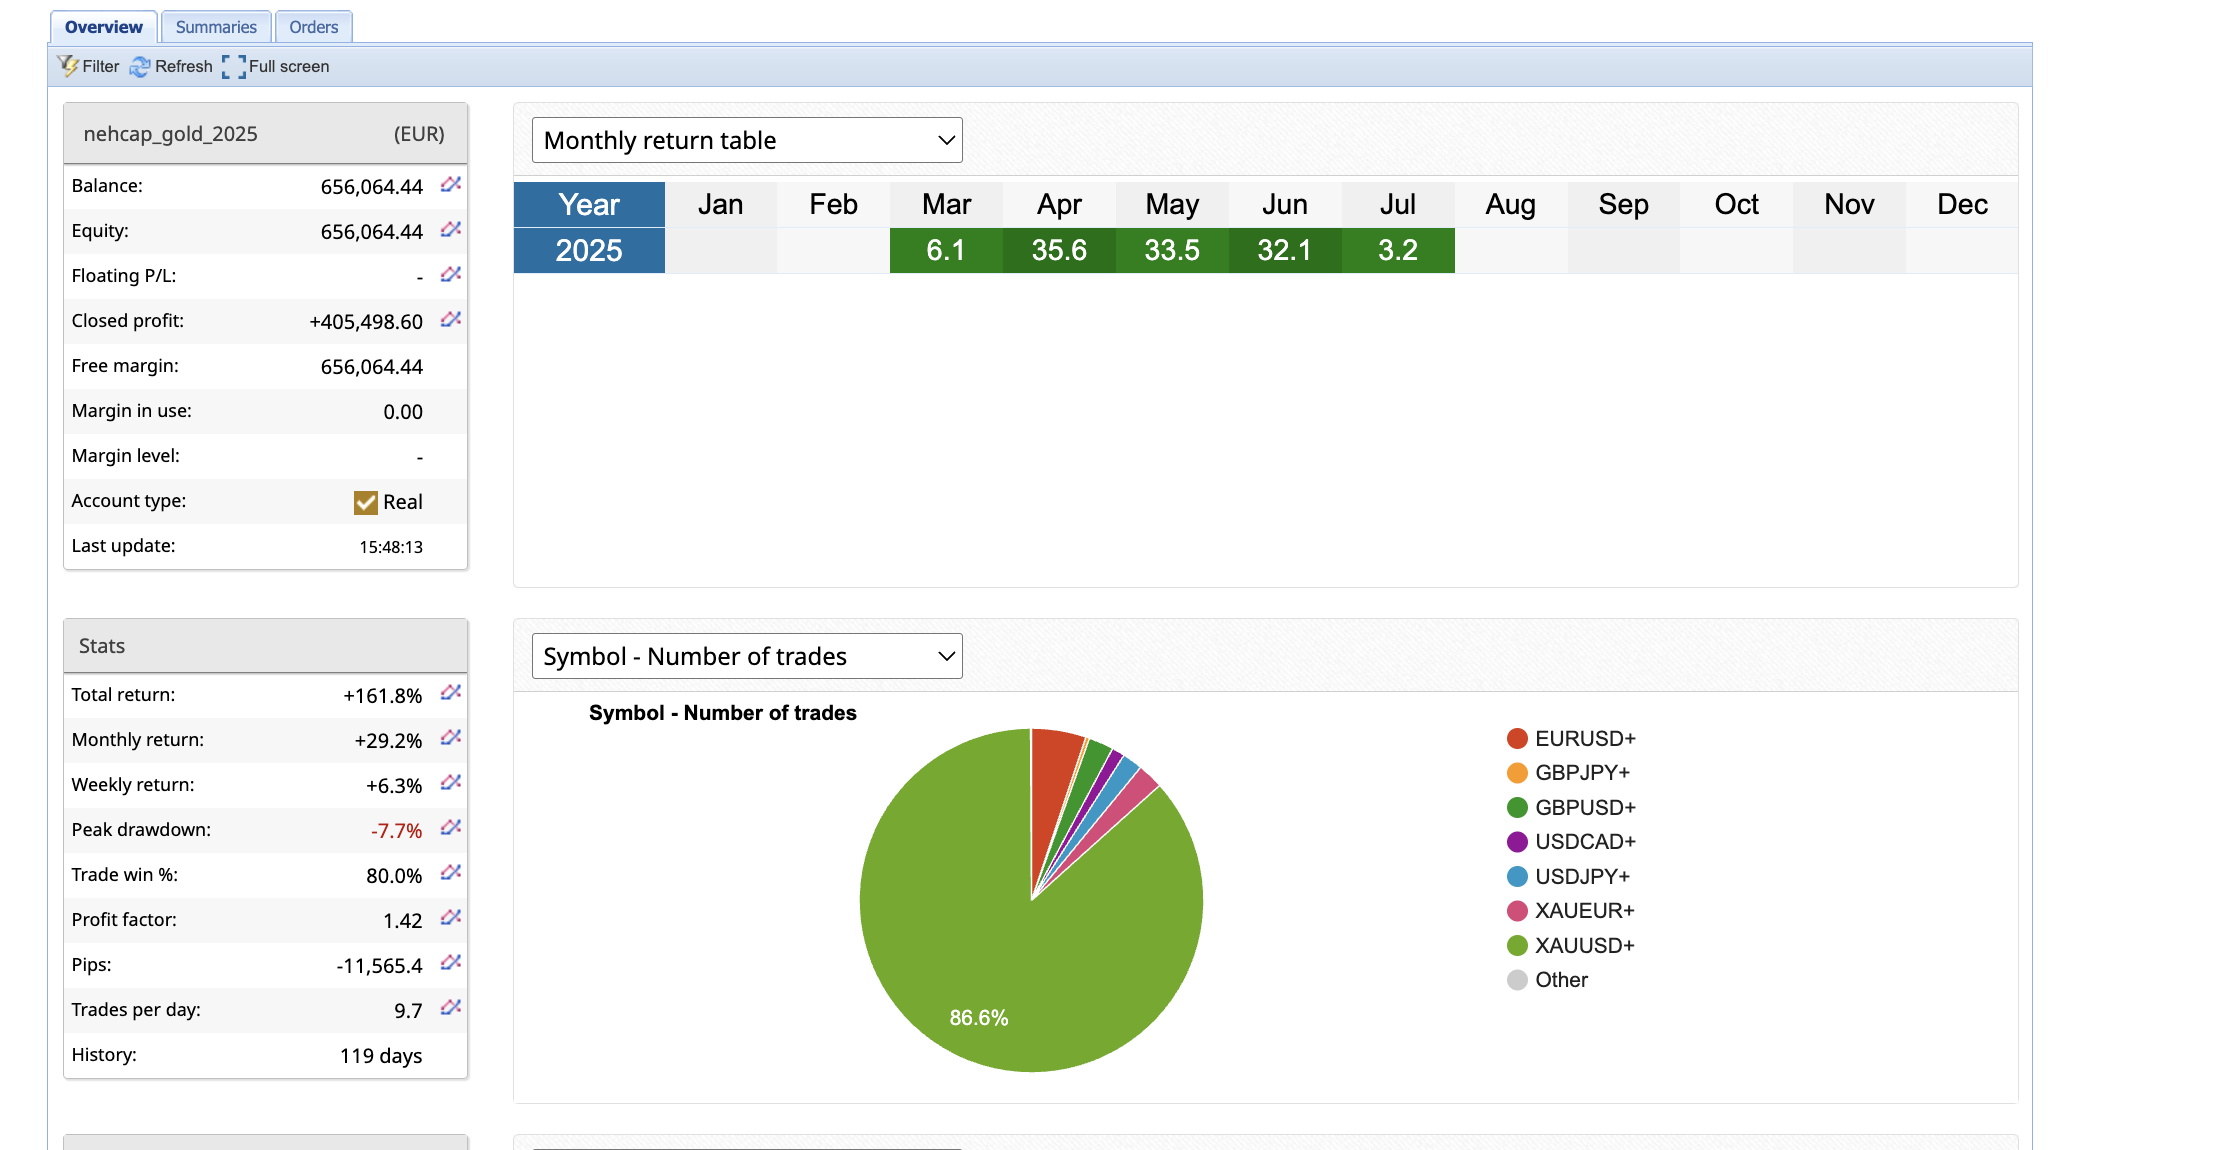Click the Full screen button
This screenshot has width=2218, height=1150.
pos(276,66)
